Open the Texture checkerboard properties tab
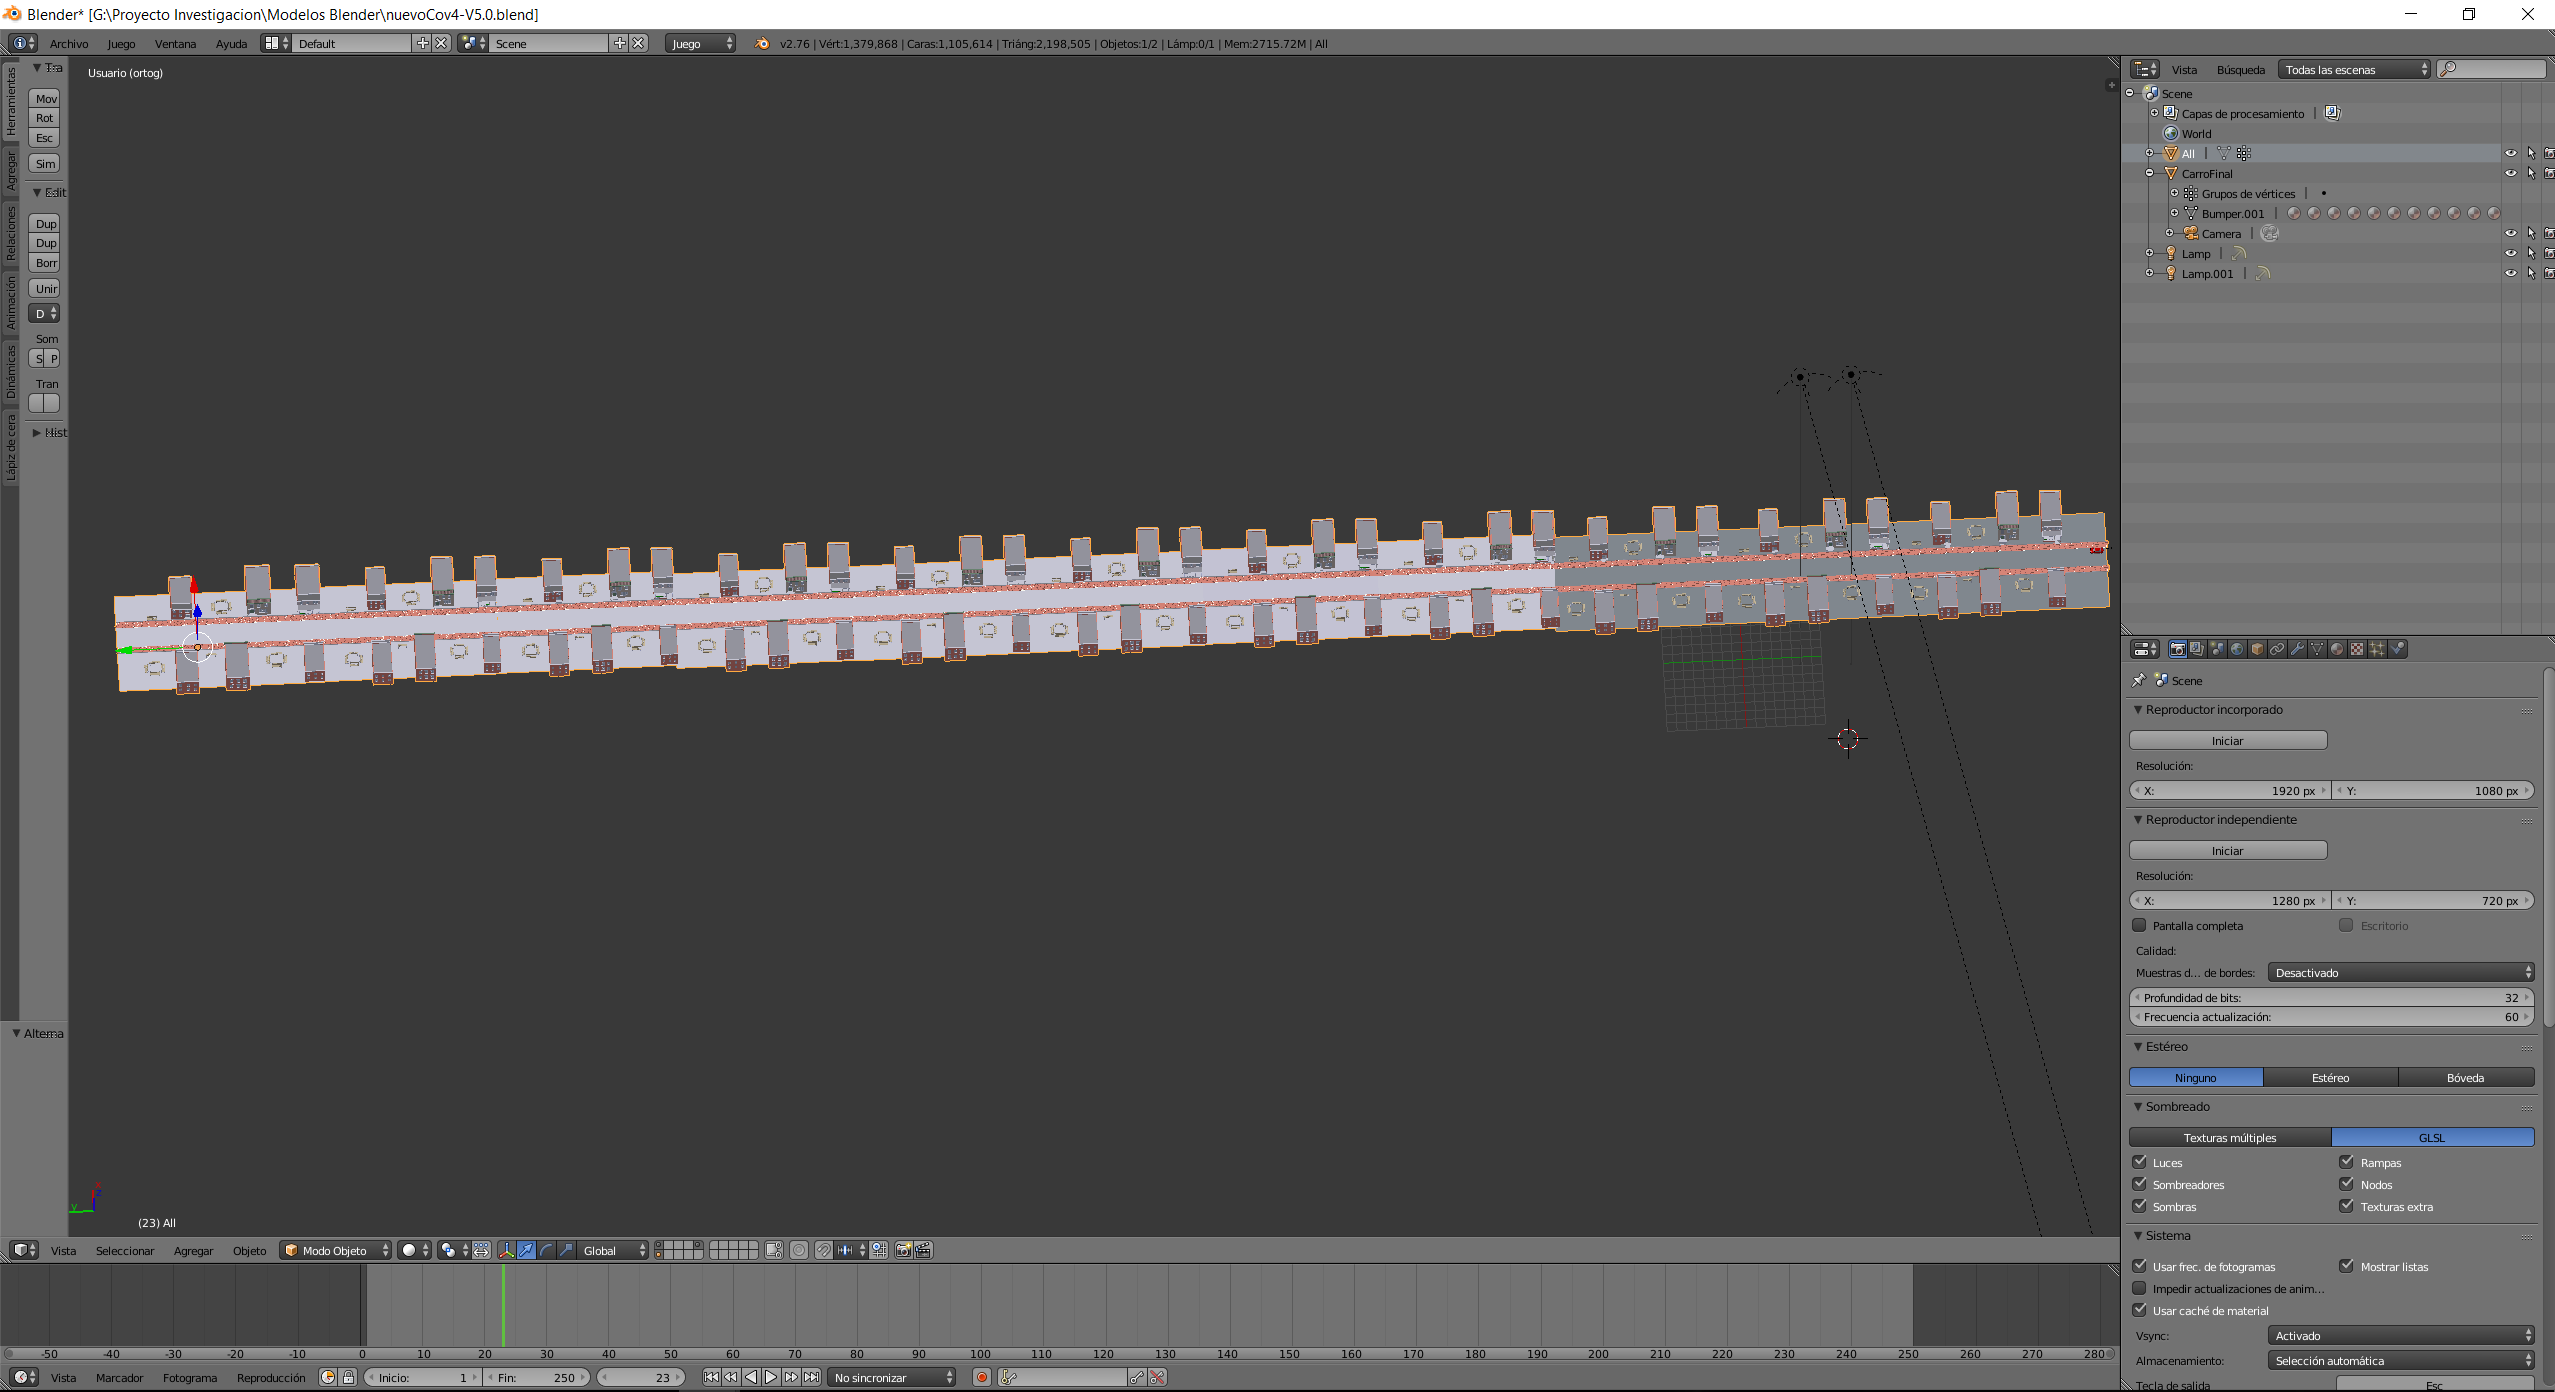The height and width of the screenshot is (1392, 2555). [x=2357, y=649]
